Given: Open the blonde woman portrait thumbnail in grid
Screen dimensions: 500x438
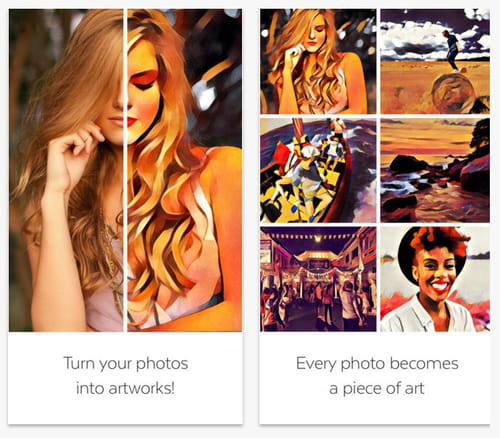Looking at the screenshot, I should coord(318,61).
